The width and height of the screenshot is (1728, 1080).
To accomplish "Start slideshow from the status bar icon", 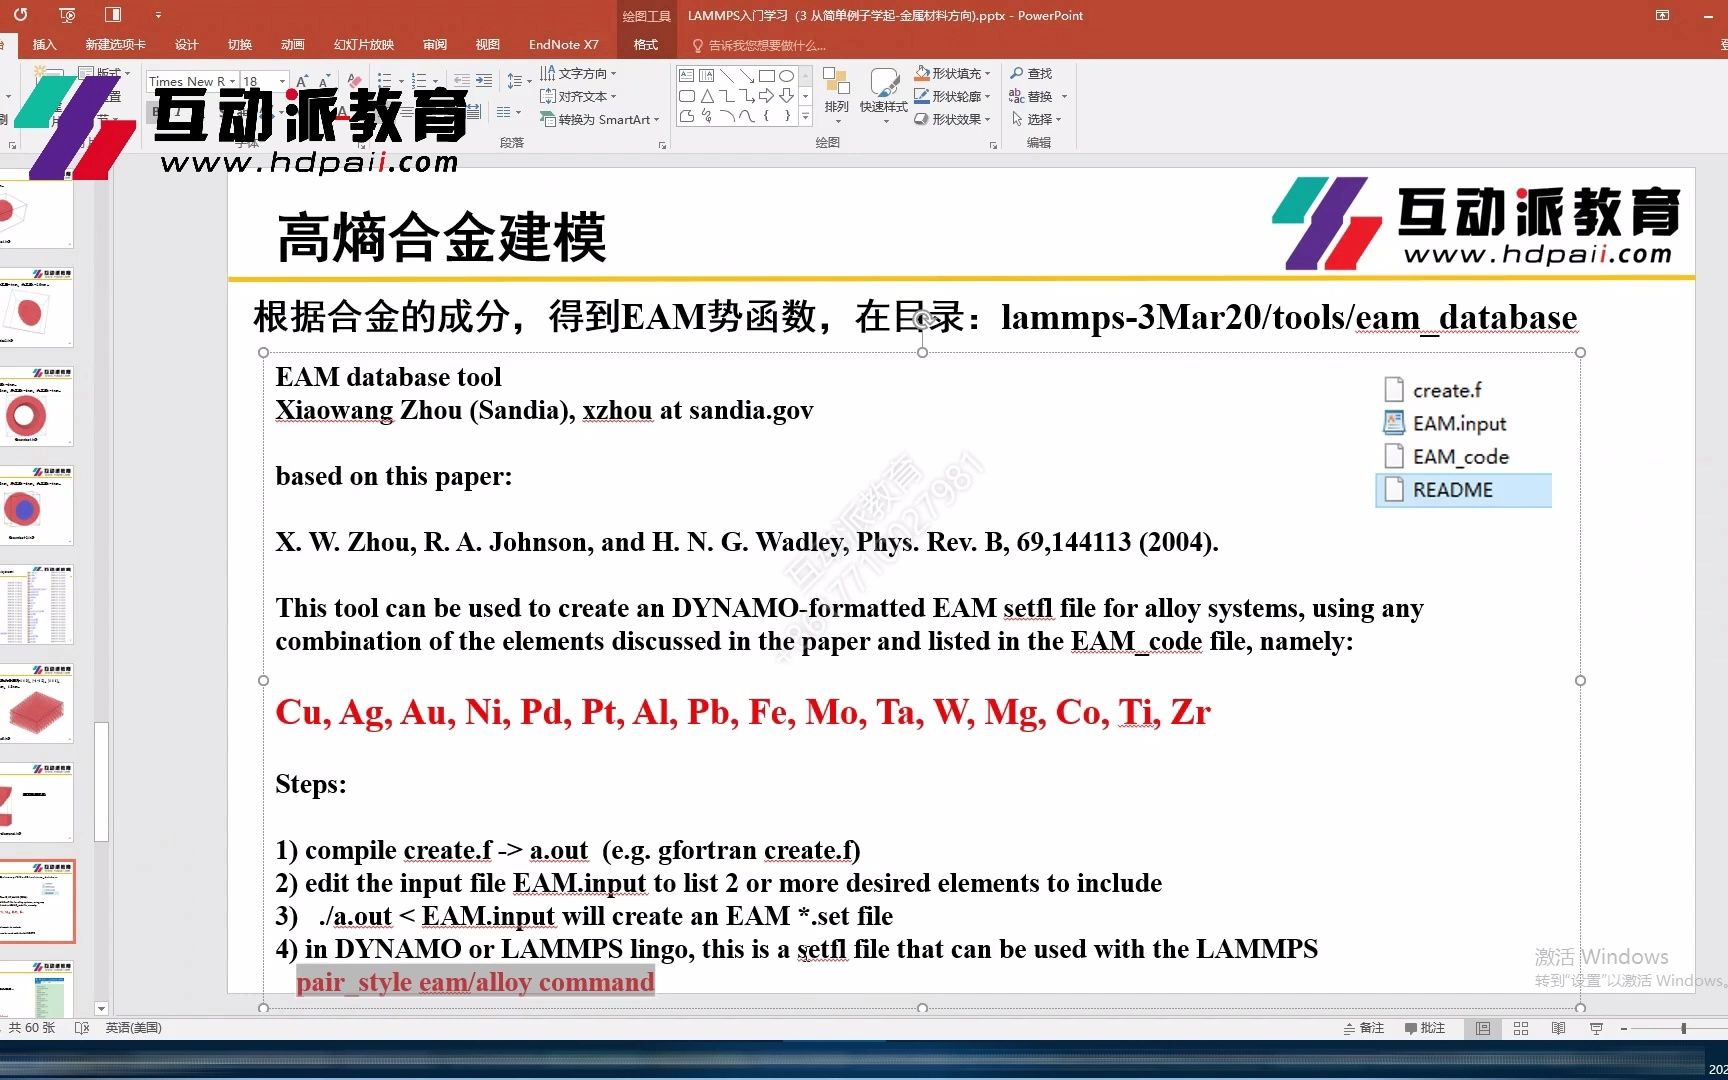I will [1597, 1027].
